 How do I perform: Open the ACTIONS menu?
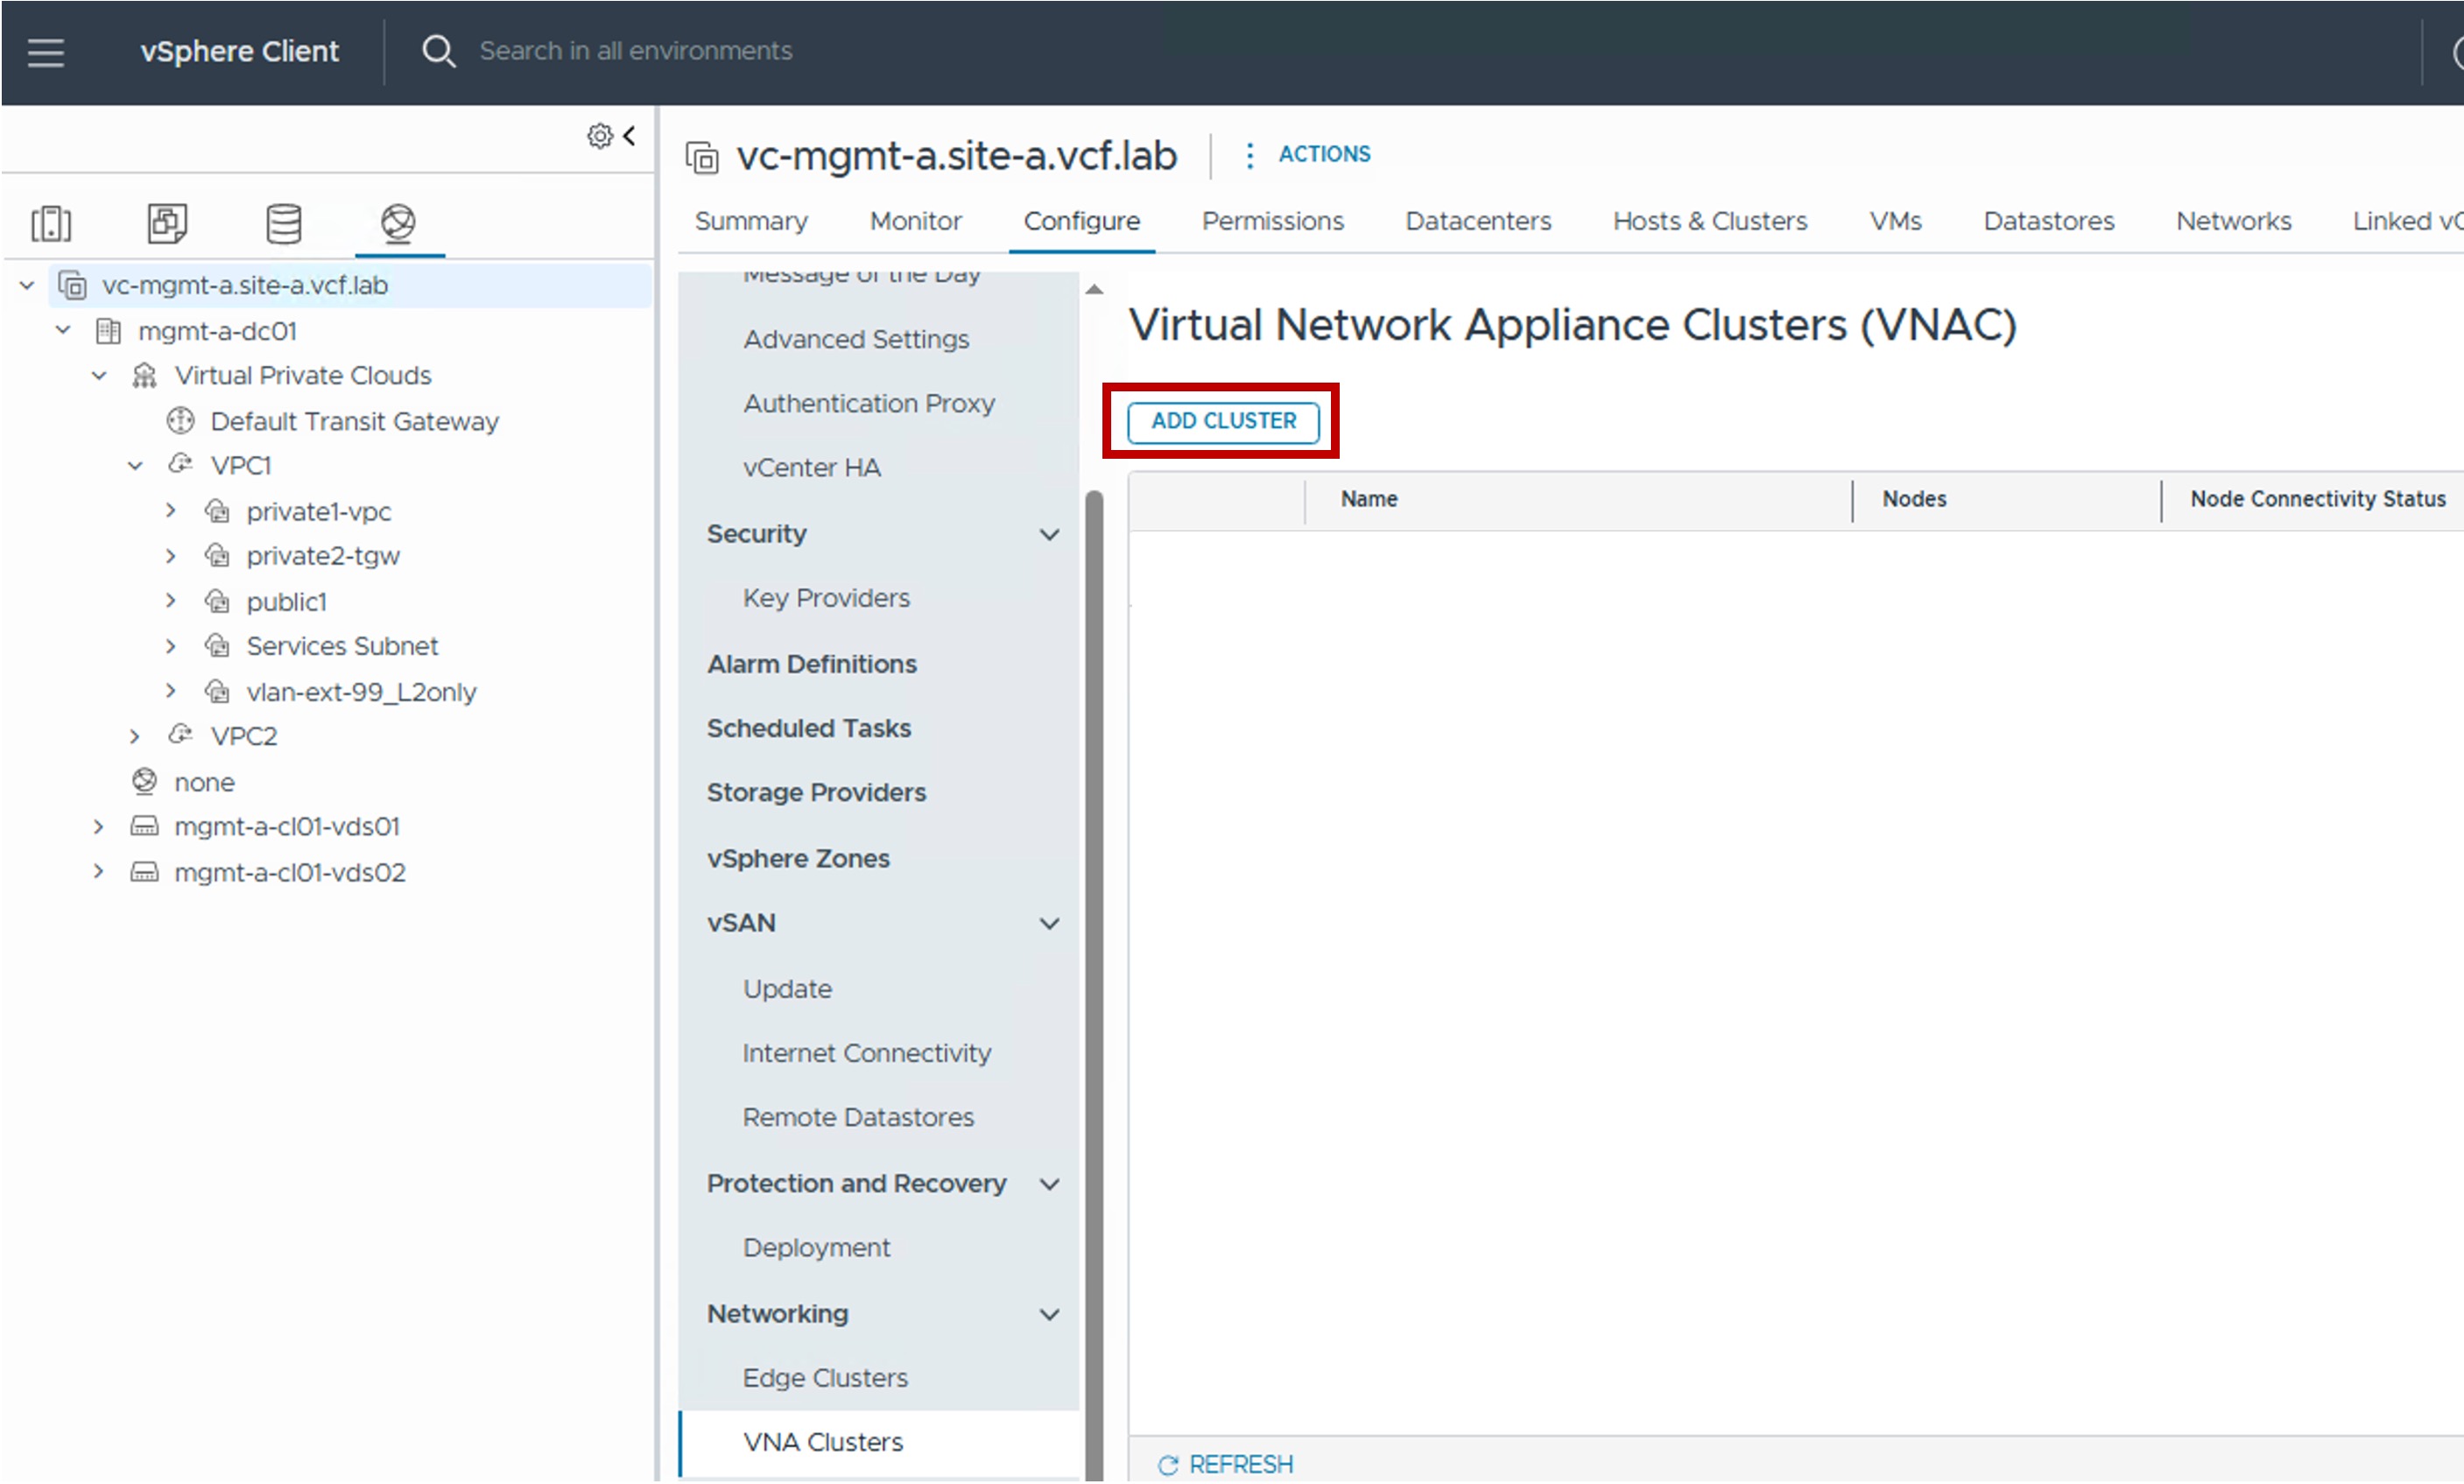point(1308,154)
